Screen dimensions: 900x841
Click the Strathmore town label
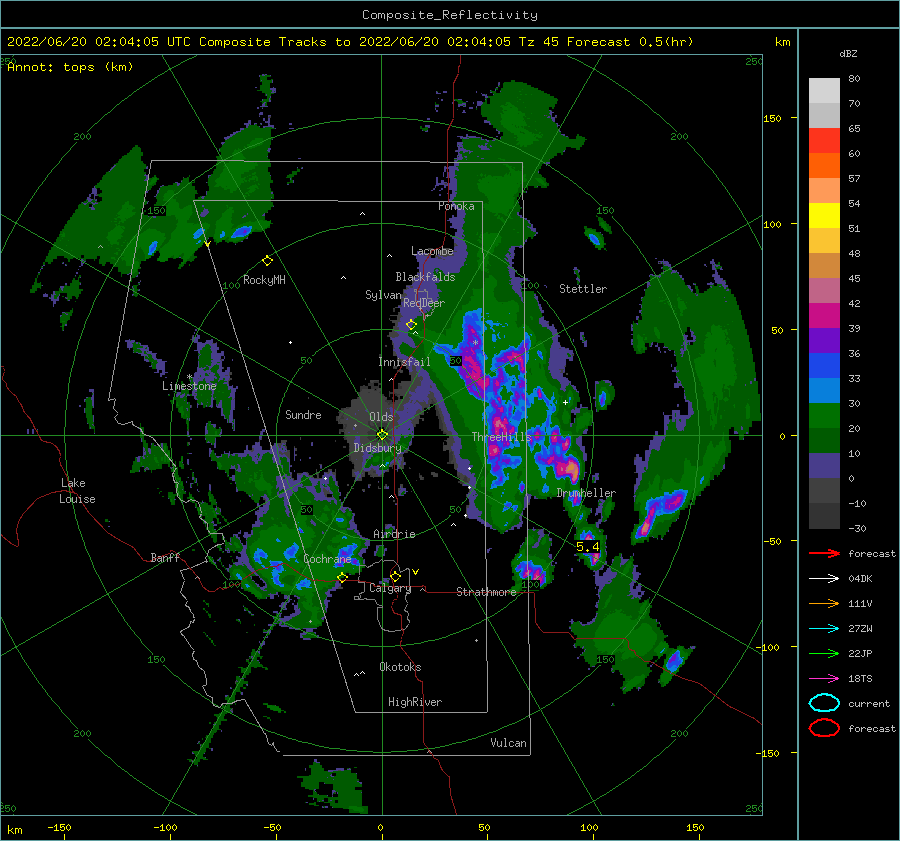[x=486, y=592]
